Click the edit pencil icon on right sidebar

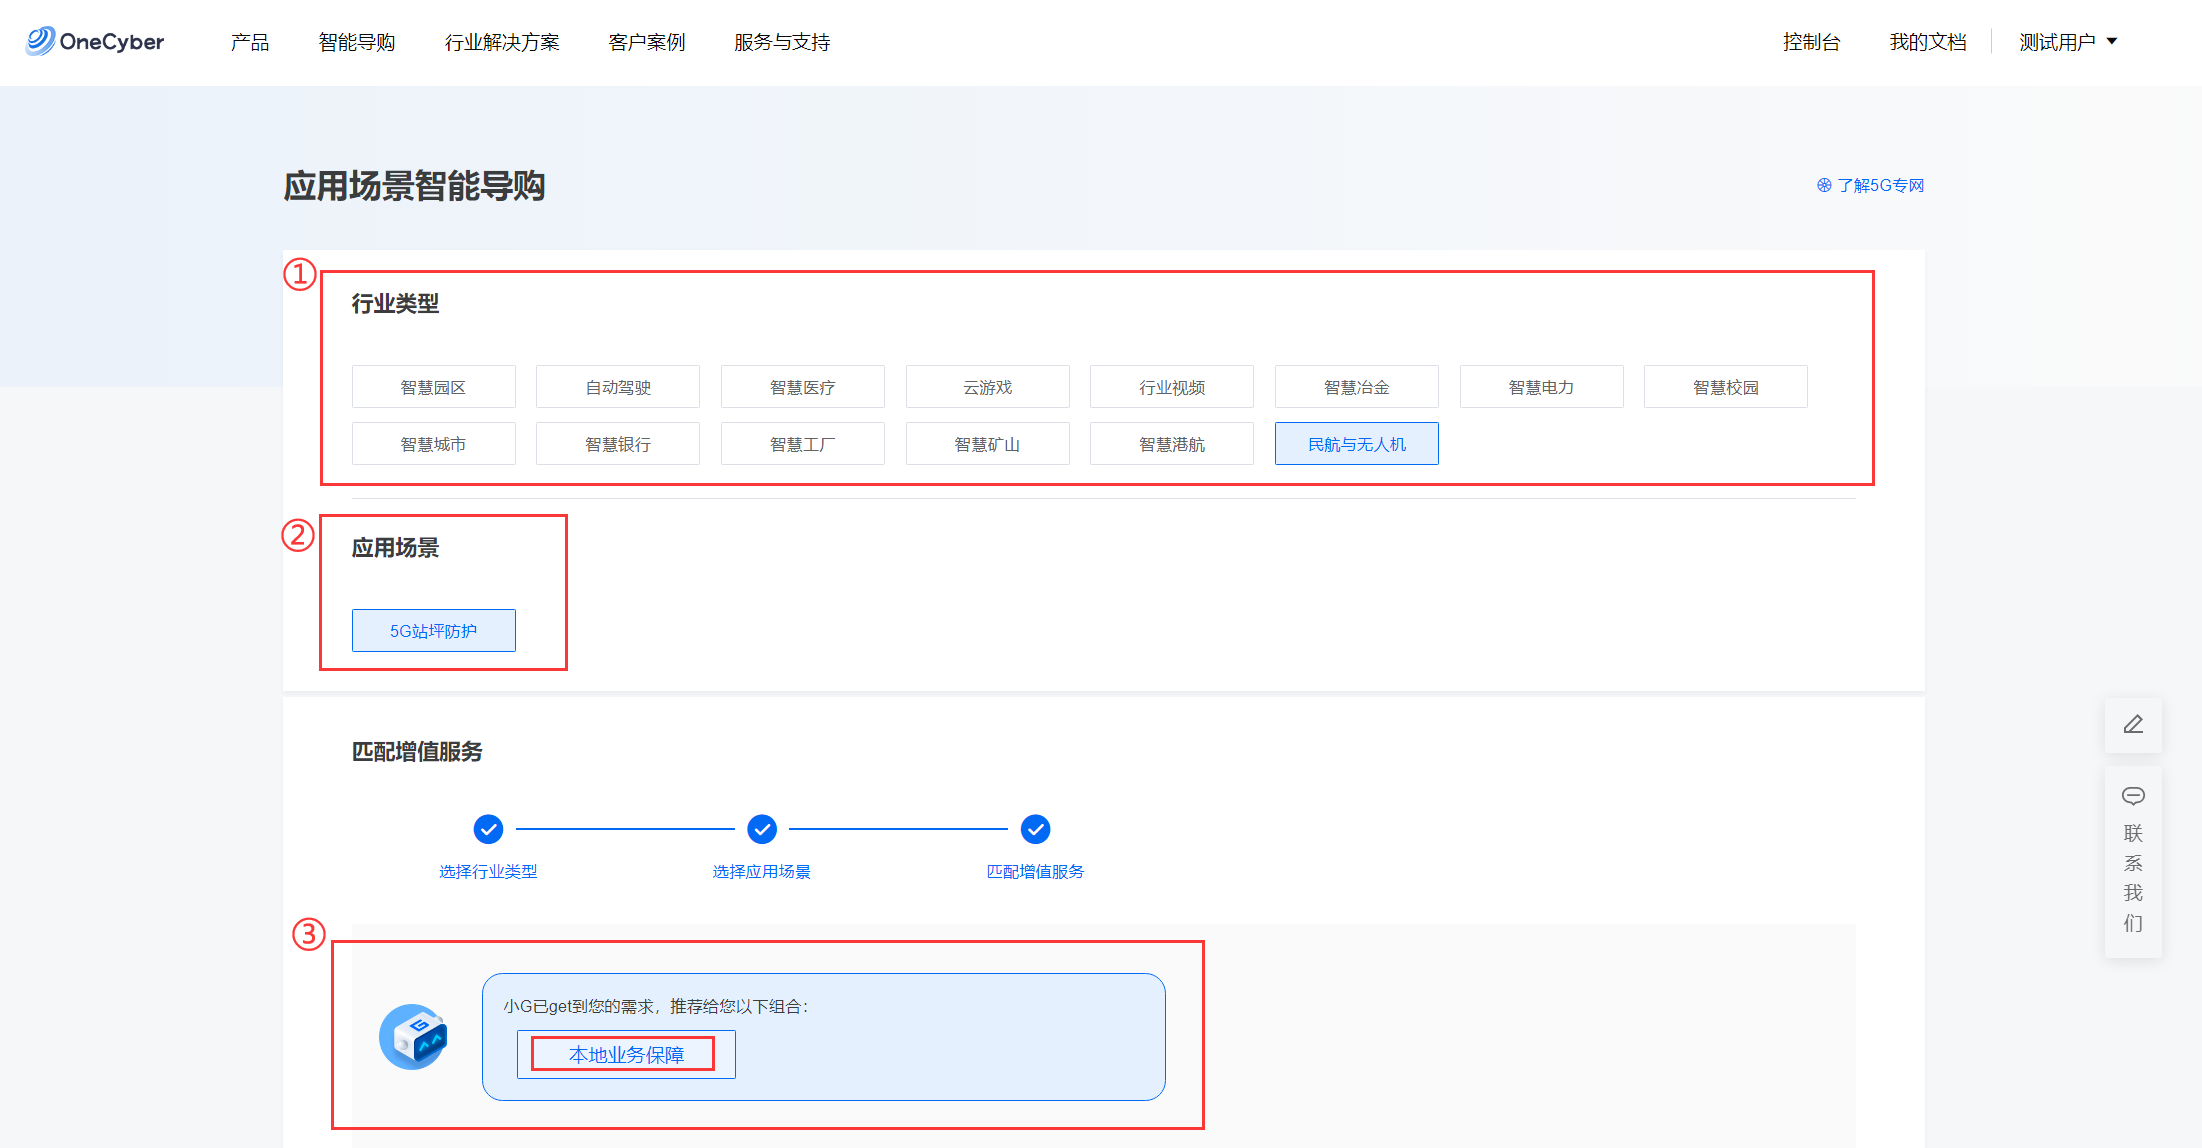point(2133,725)
